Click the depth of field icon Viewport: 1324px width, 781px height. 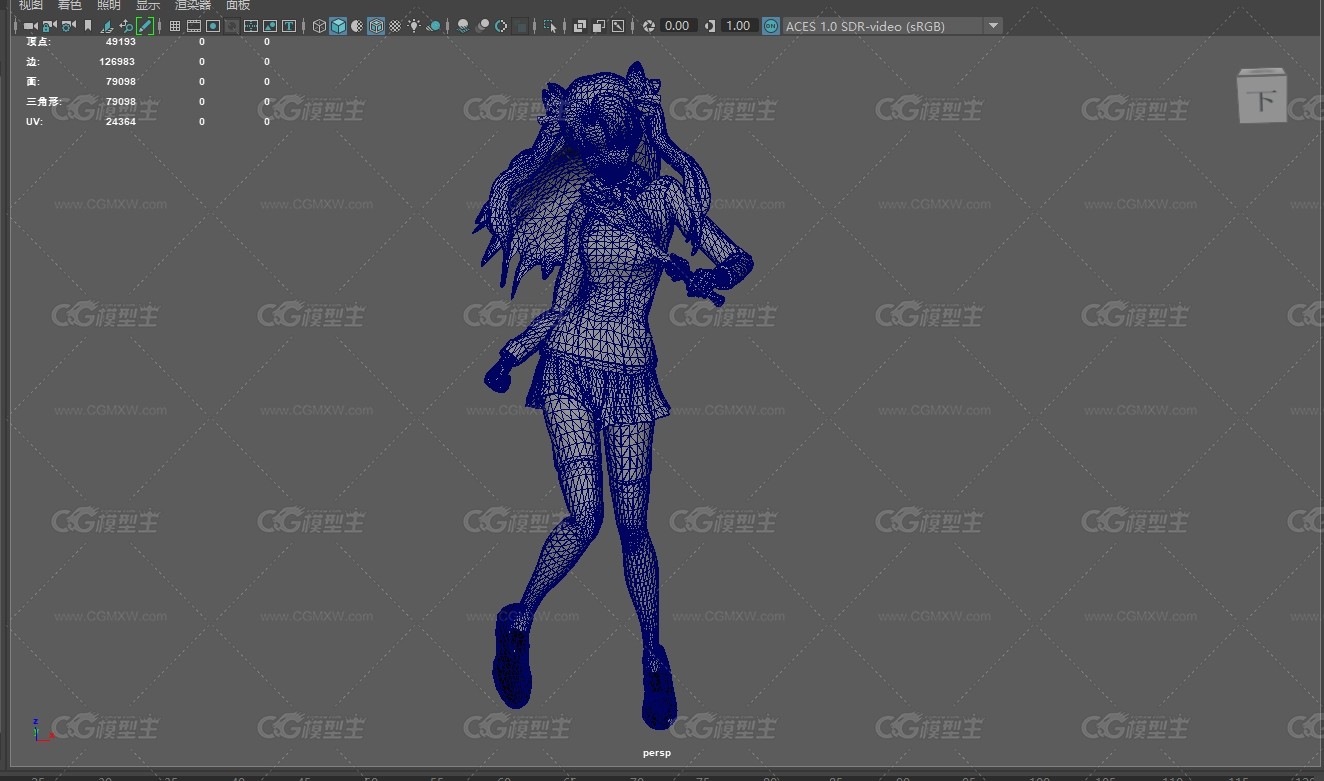point(521,26)
